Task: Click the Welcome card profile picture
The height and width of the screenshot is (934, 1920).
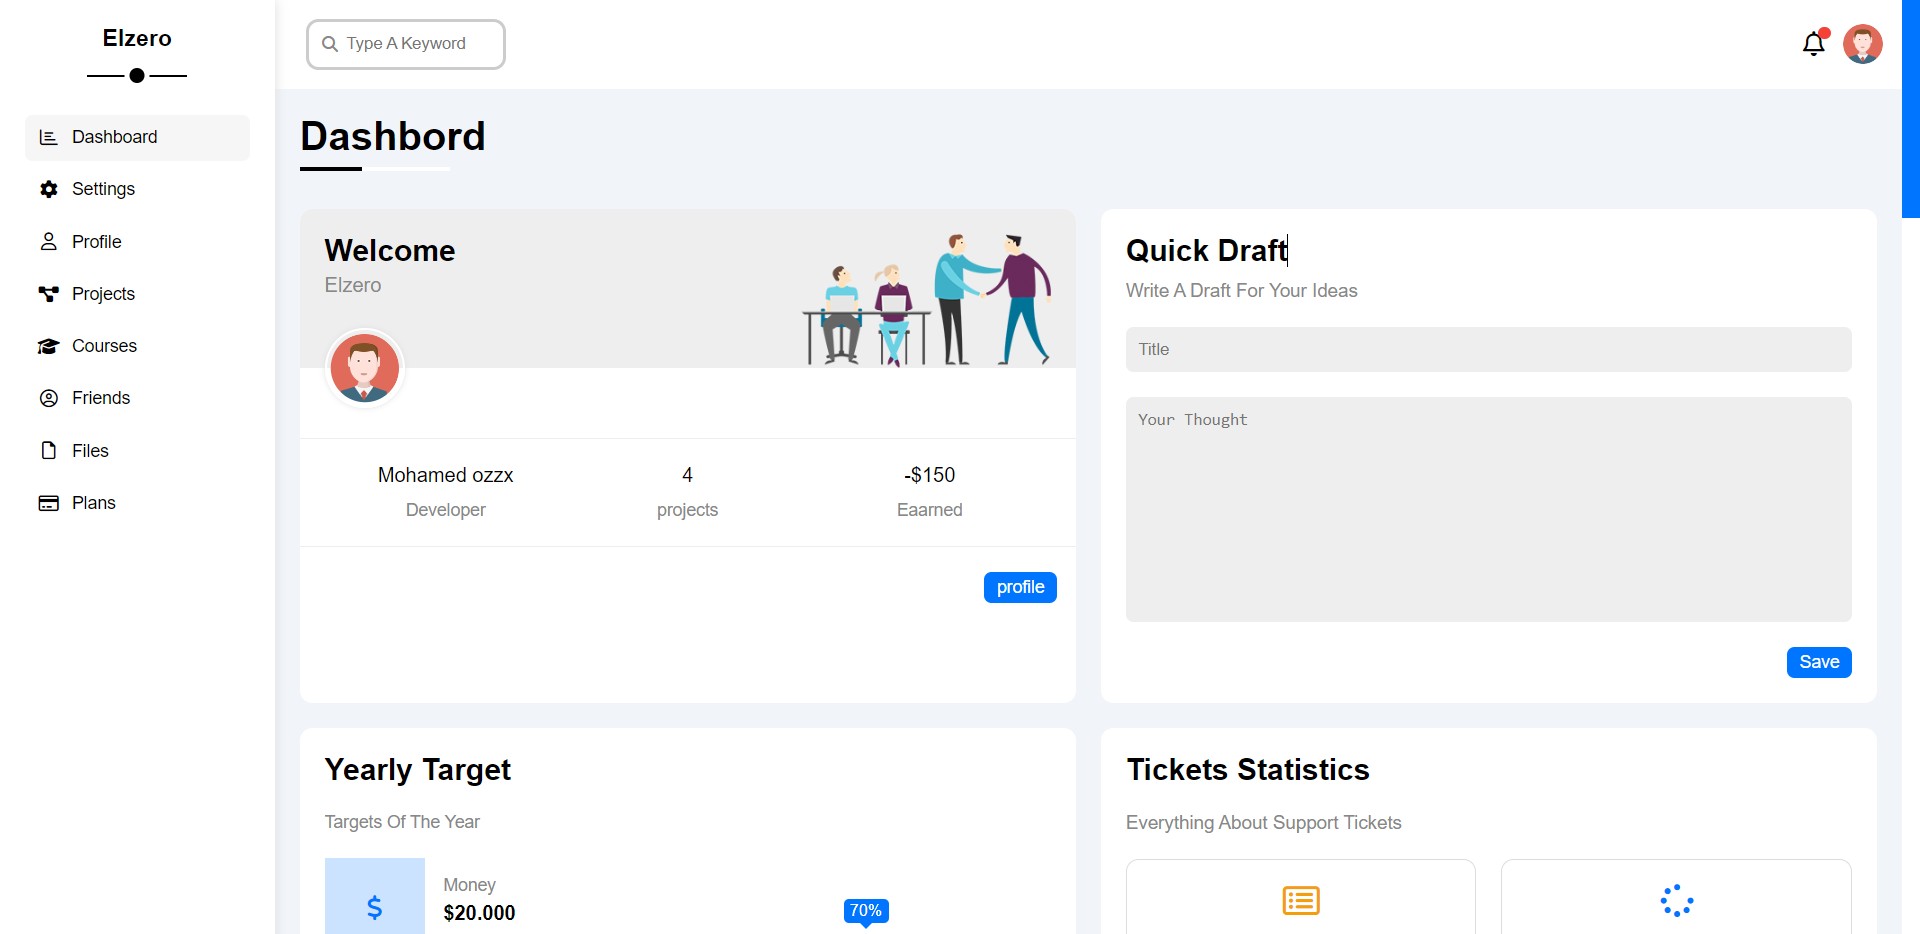Action: coord(365,368)
